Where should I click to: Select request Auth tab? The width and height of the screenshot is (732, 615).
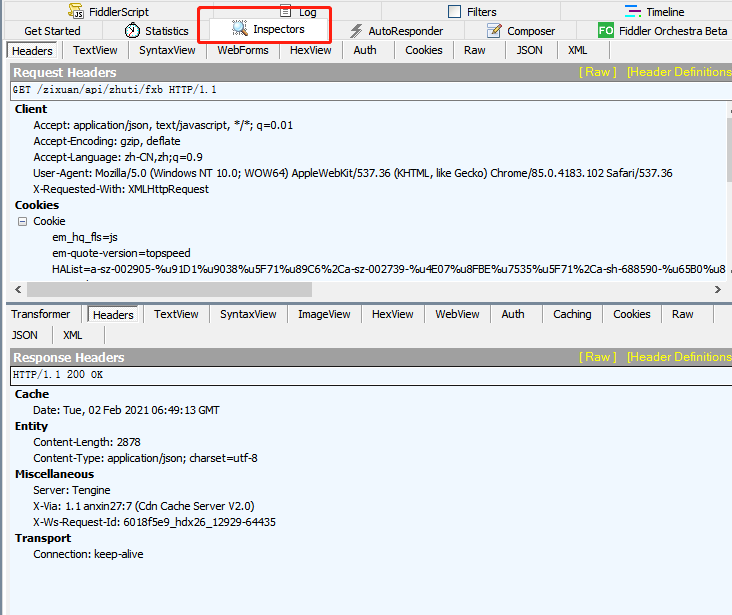(x=365, y=50)
